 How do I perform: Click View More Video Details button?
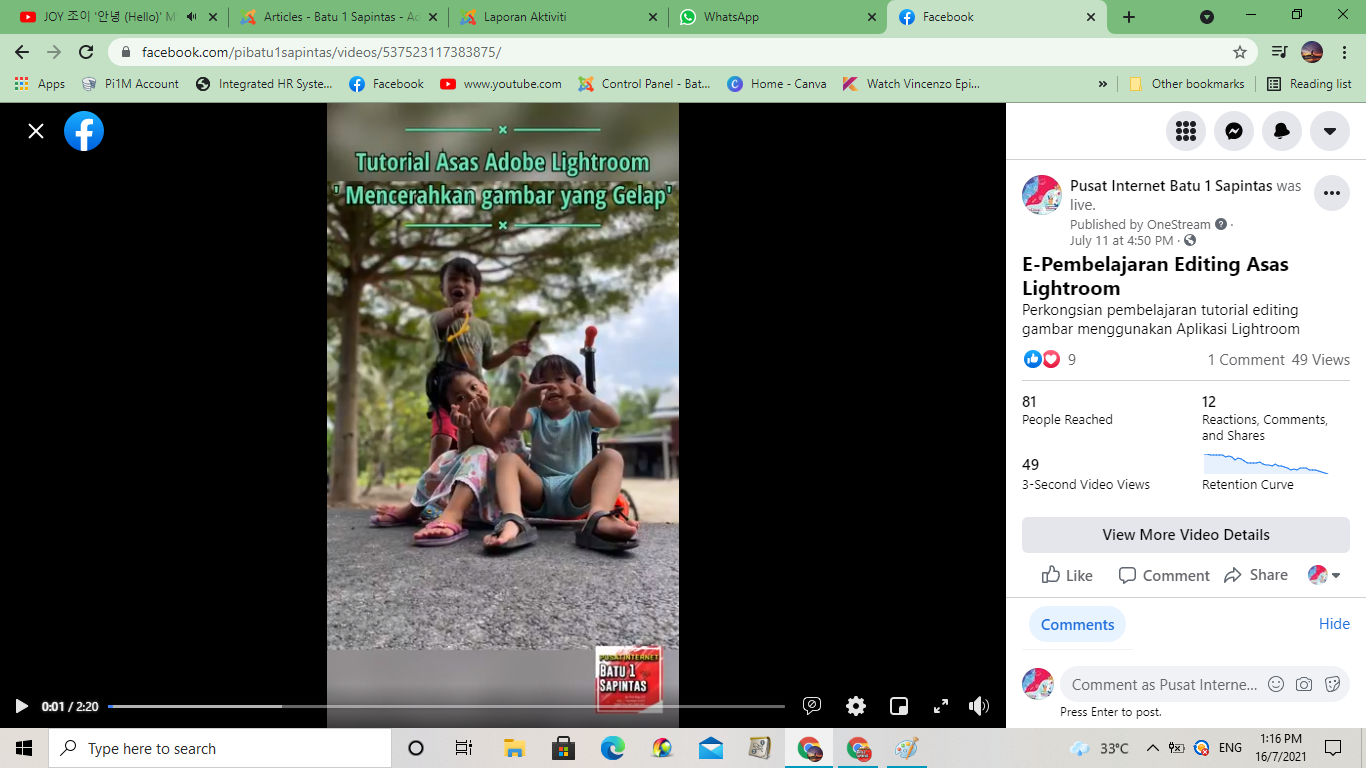(x=1185, y=535)
